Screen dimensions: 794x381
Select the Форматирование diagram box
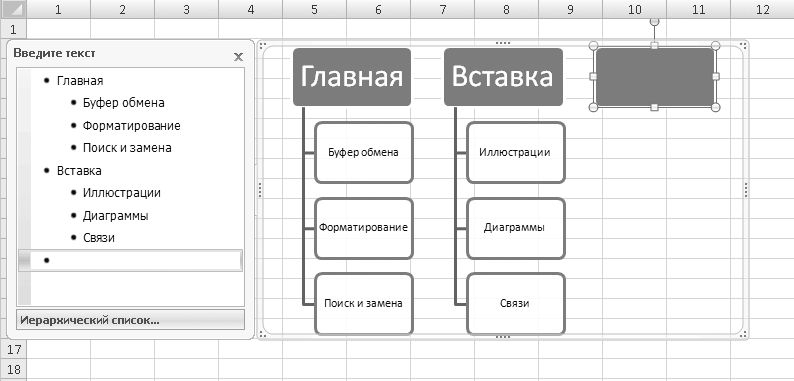tap(364, 228)
